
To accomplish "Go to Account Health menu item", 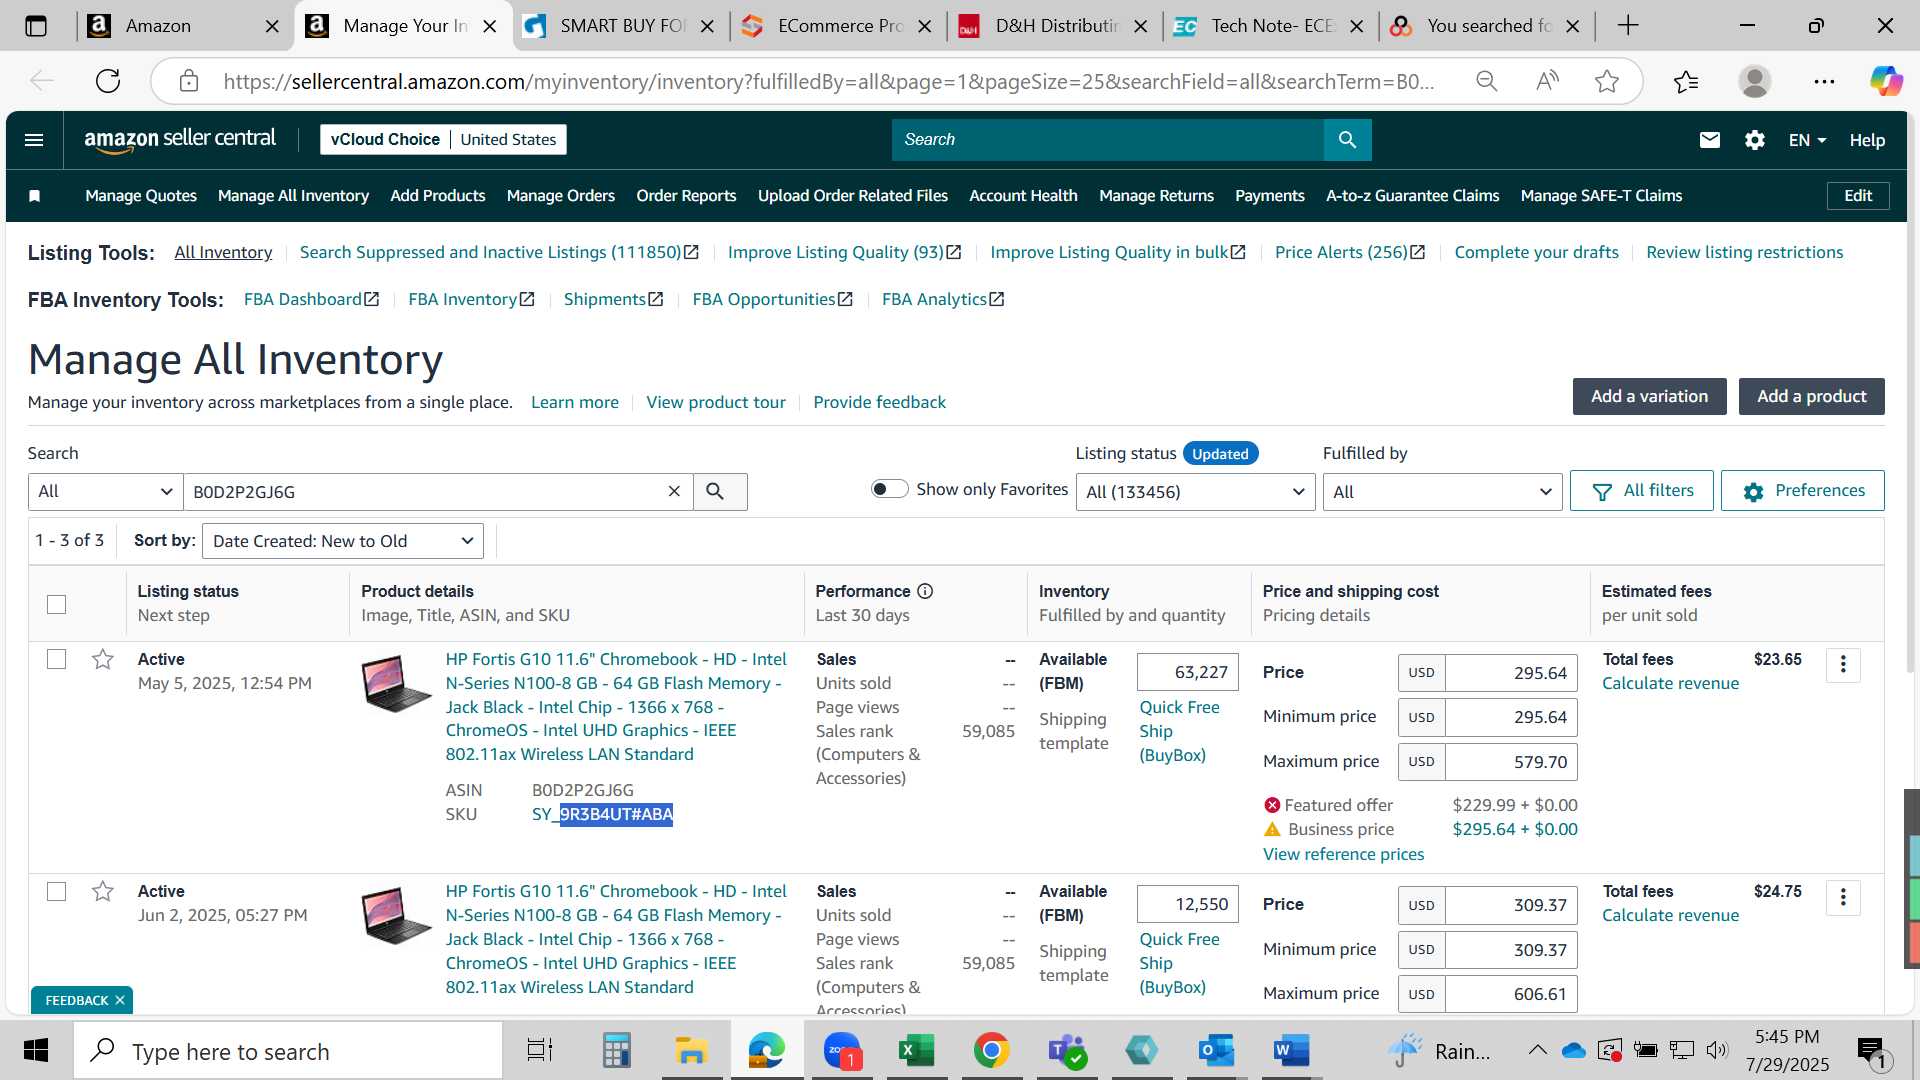I will (1023, 196).
